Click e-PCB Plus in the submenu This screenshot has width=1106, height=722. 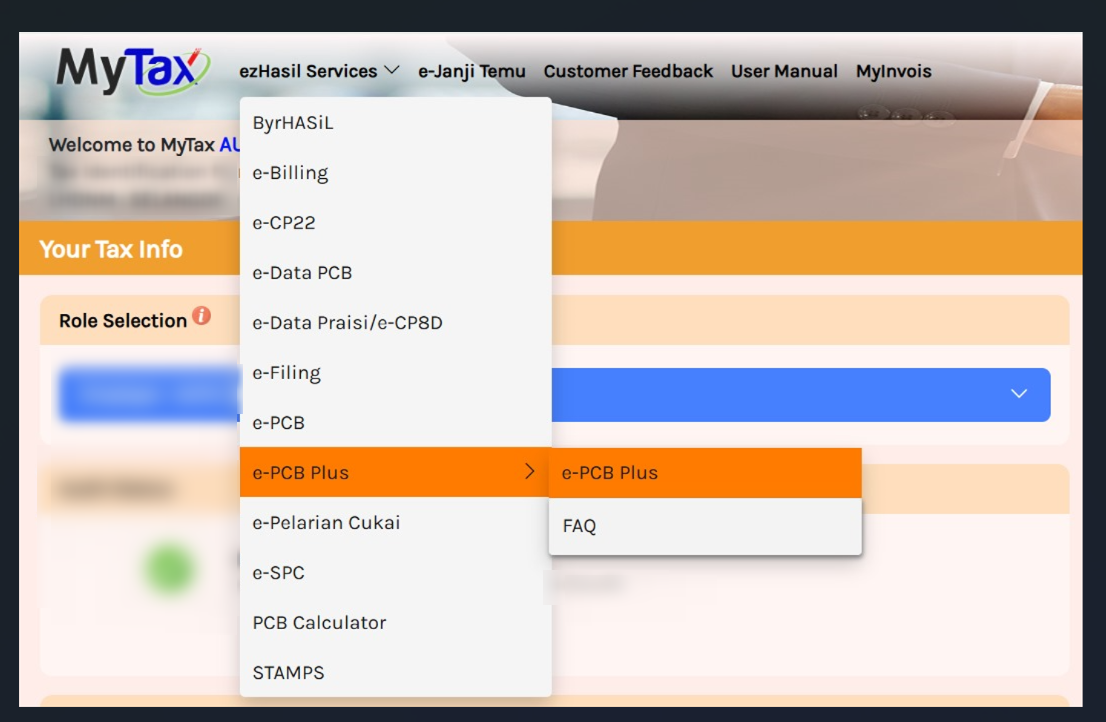[x=705, y=473]
